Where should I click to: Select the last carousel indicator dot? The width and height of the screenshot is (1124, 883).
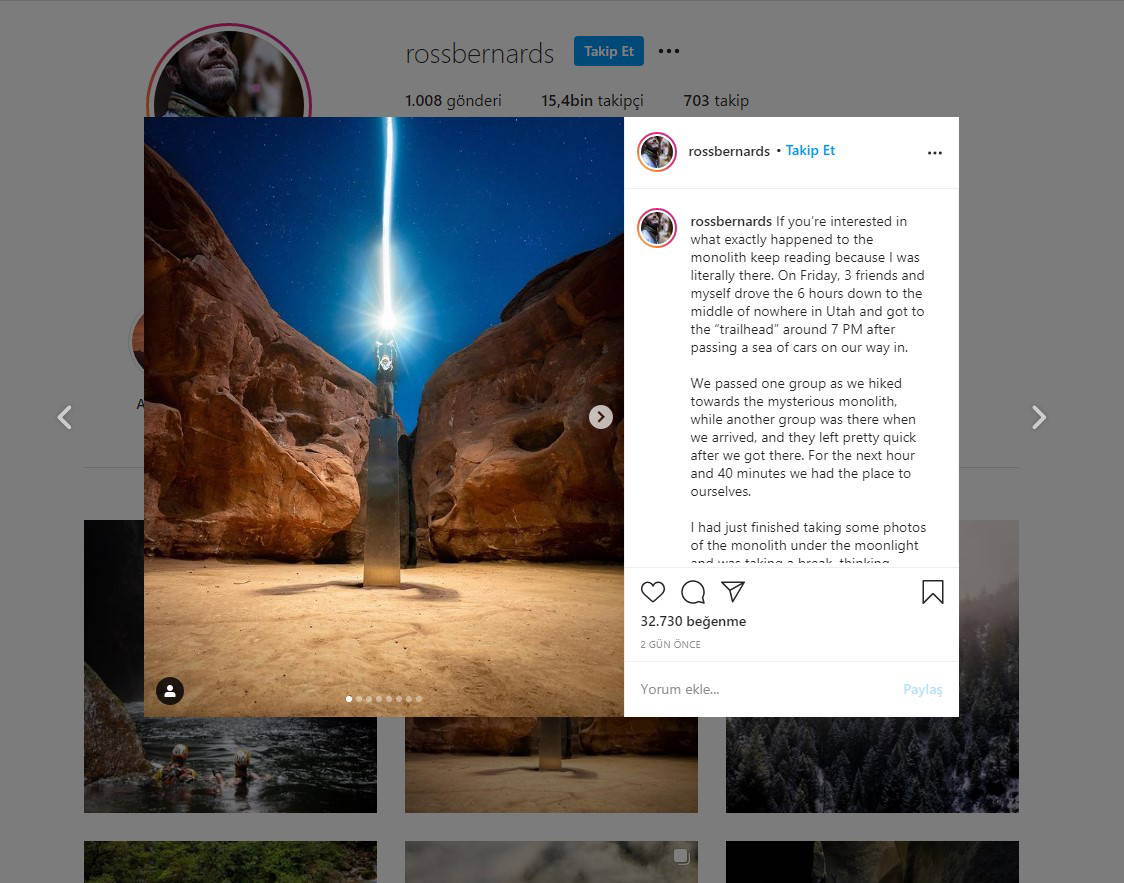(x=419, y=699)
